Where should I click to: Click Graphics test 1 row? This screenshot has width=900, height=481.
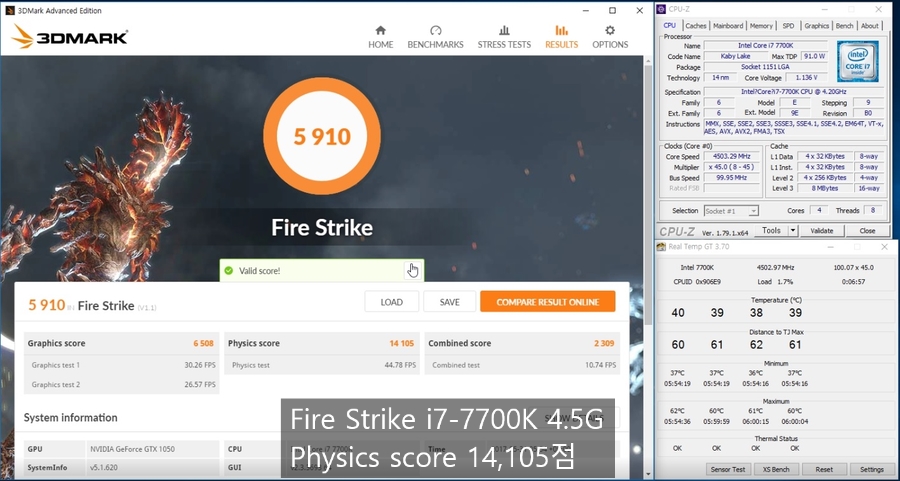pyautogui.click(x=122, y=365)
